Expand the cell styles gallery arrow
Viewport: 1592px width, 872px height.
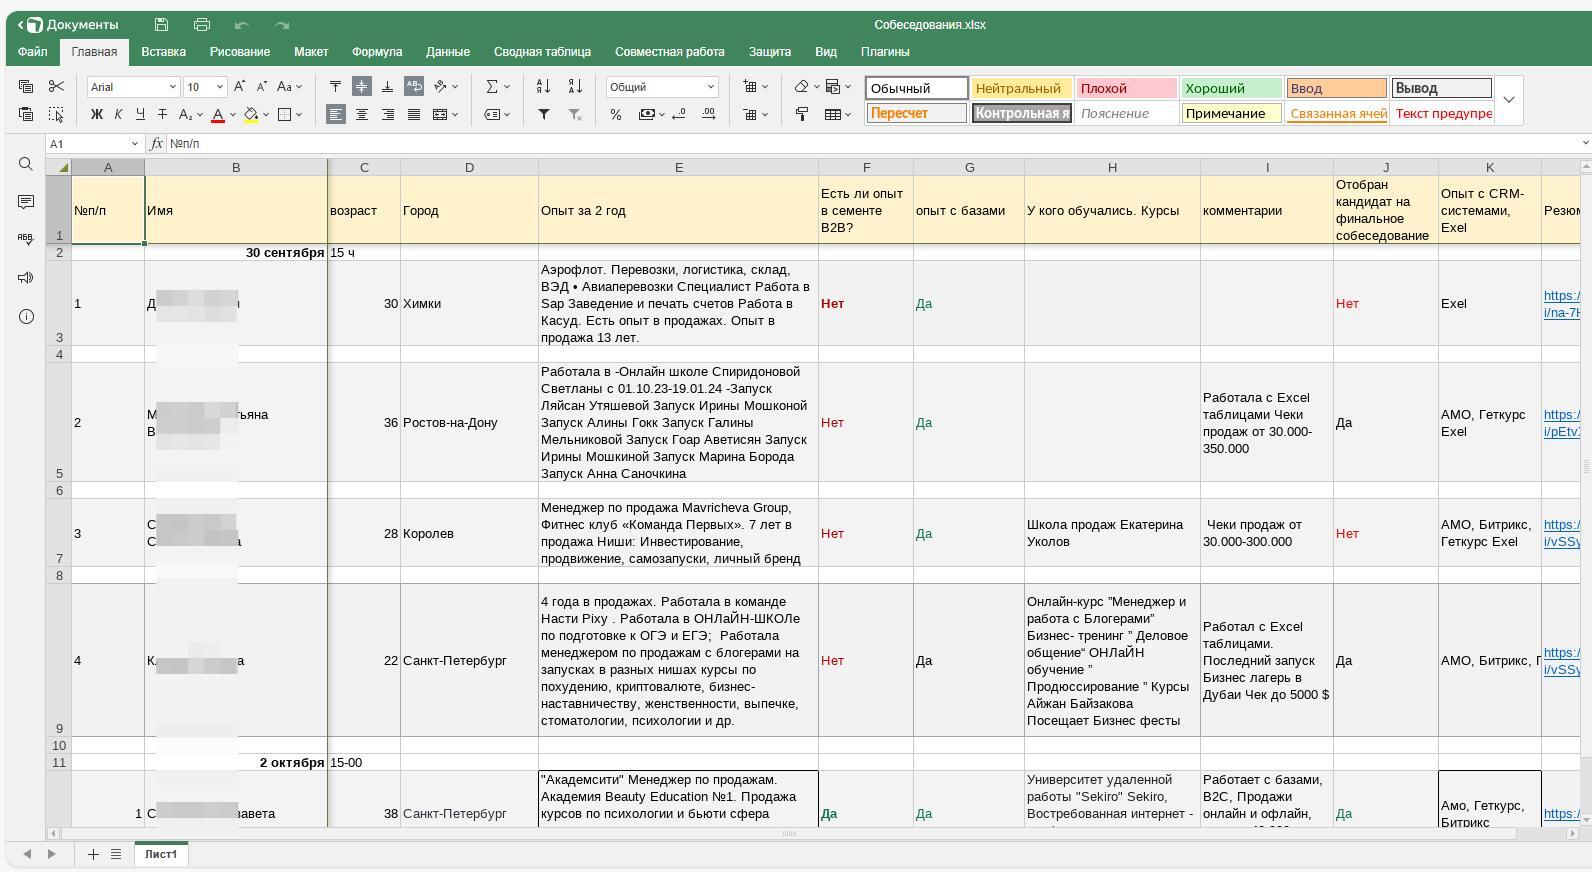(x=1509, y=100)
